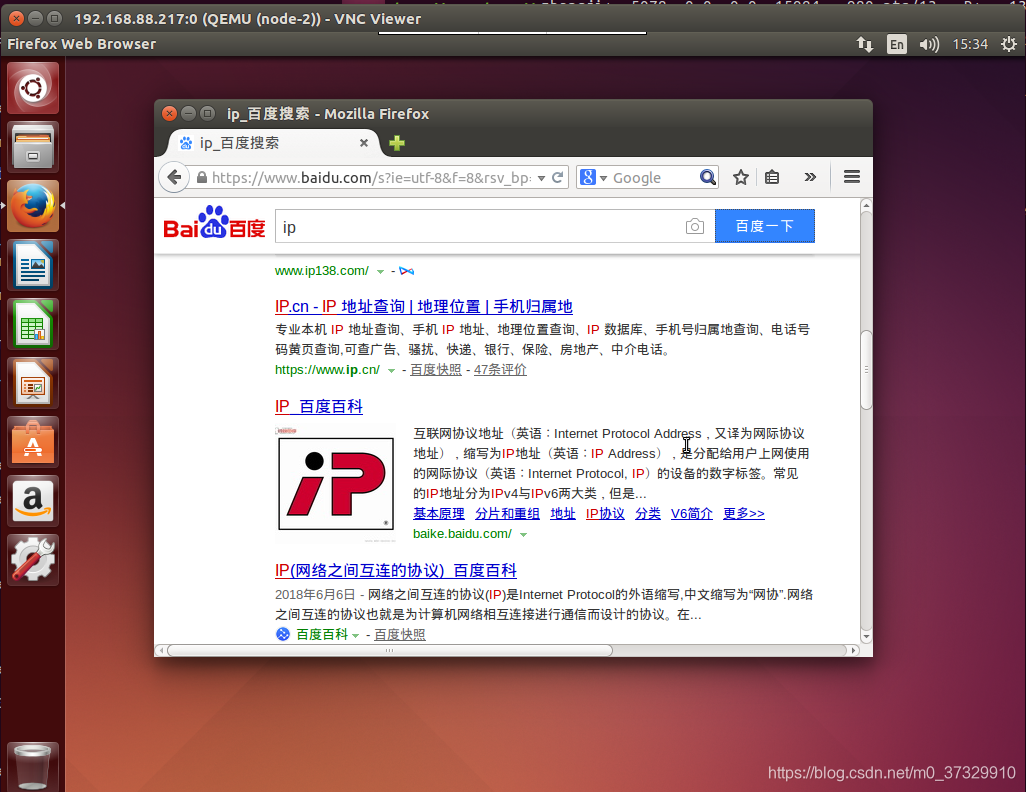Click the vertical scrollbar thumb
This screenshot has width=1026, height=792.
(x=866, y=370)
